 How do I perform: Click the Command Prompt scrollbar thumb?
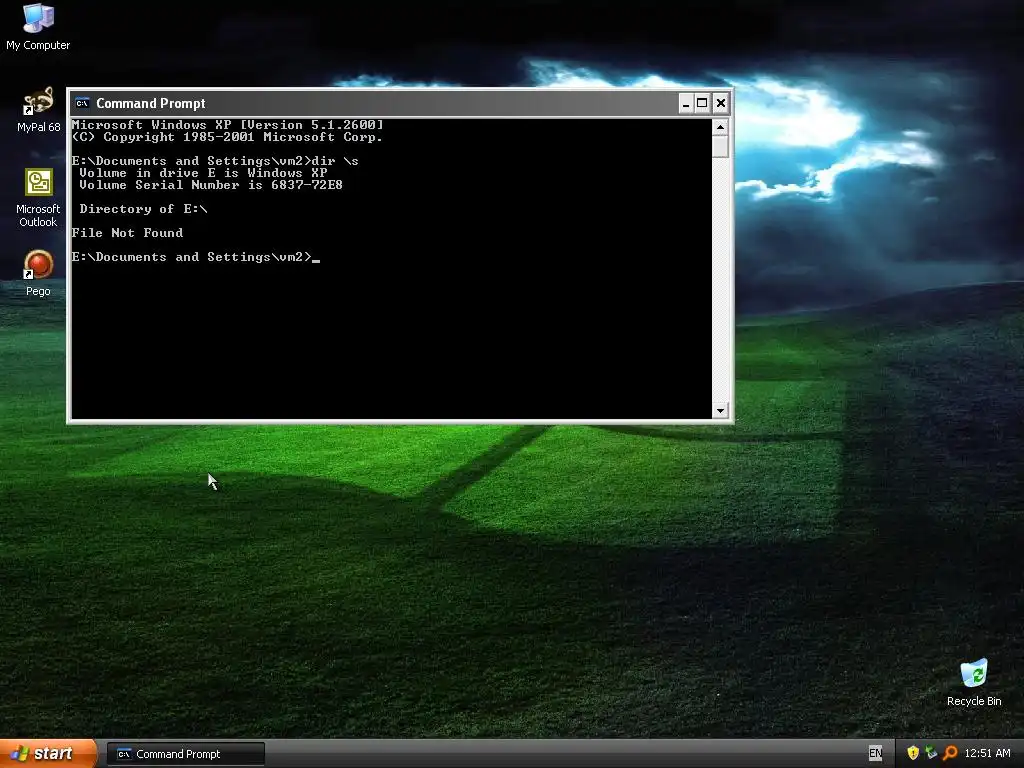click(720, 146)
